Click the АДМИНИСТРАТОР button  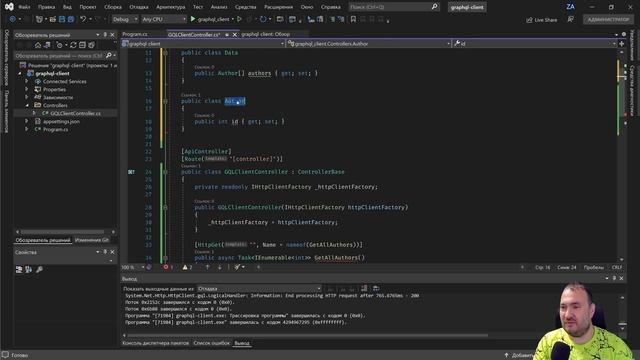[609, 19]
